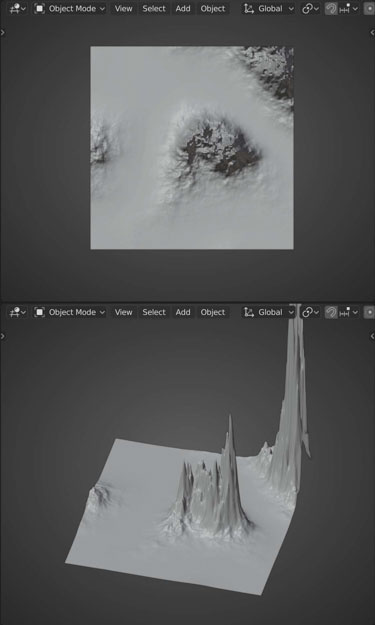This screenshot has height=625, width=375.
Task: Open the editor type selector in top viewport
Action: click(17, 8)
